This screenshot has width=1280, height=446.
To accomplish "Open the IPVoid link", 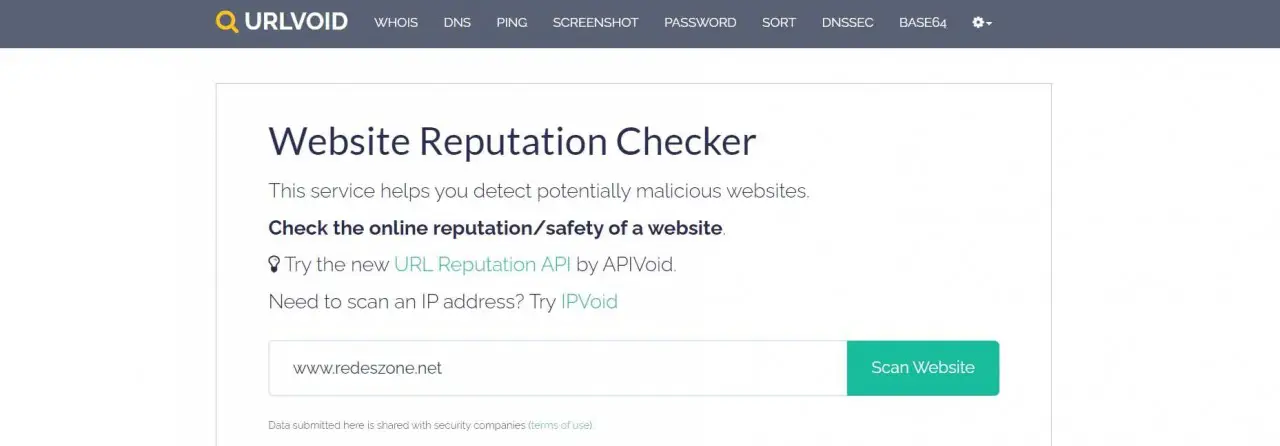I will coord(589,301).
